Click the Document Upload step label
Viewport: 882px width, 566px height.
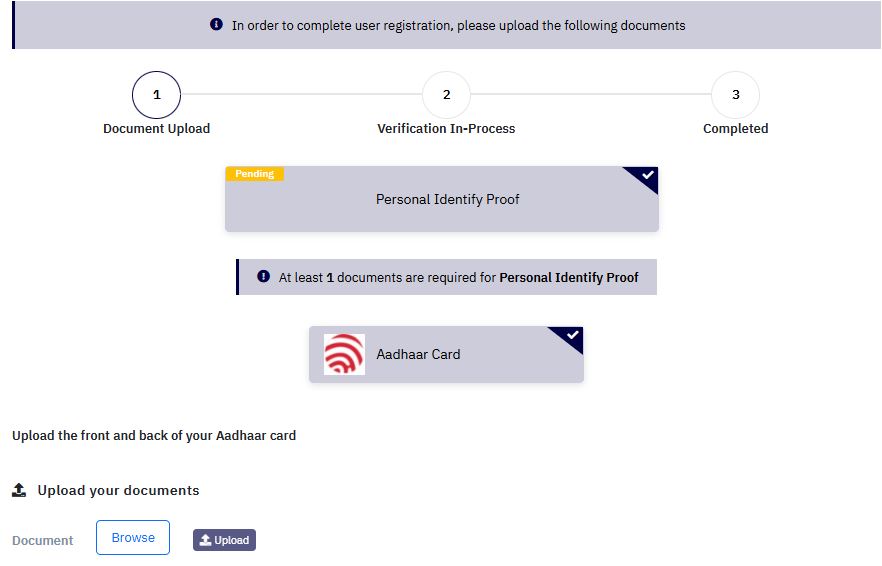(156, 129)
